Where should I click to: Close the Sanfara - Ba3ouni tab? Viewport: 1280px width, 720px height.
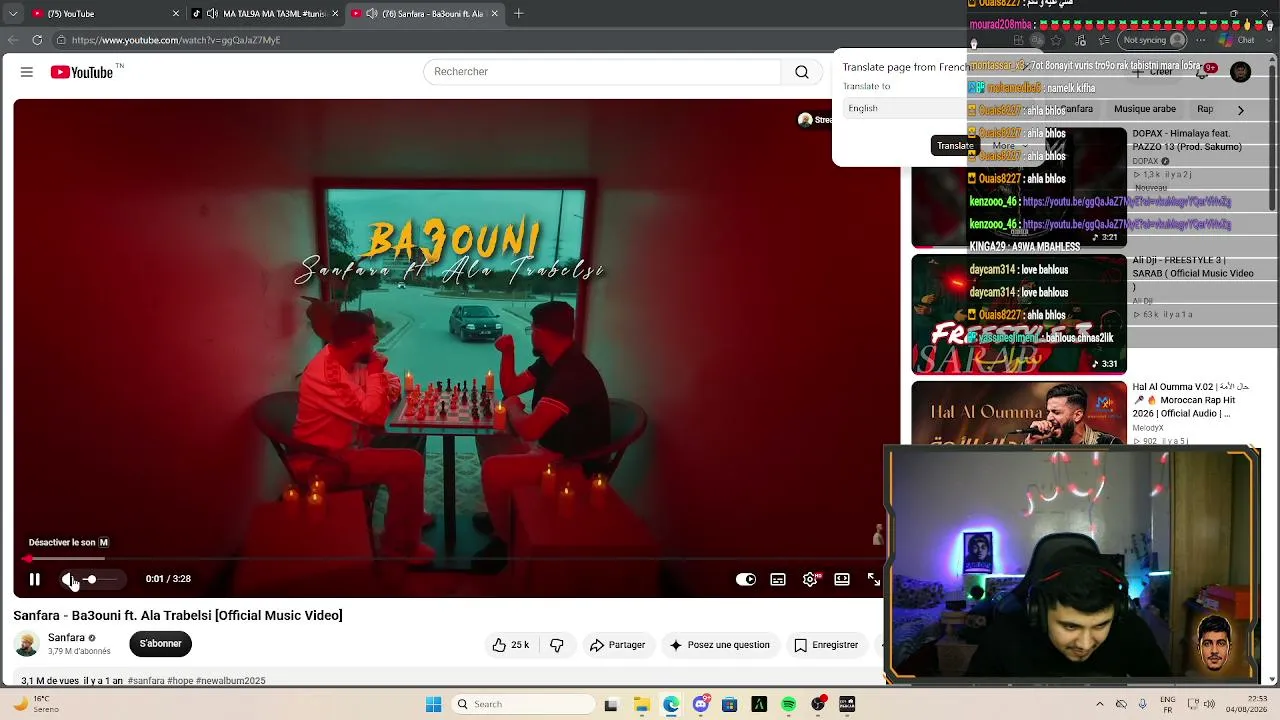tap(494, 14)
